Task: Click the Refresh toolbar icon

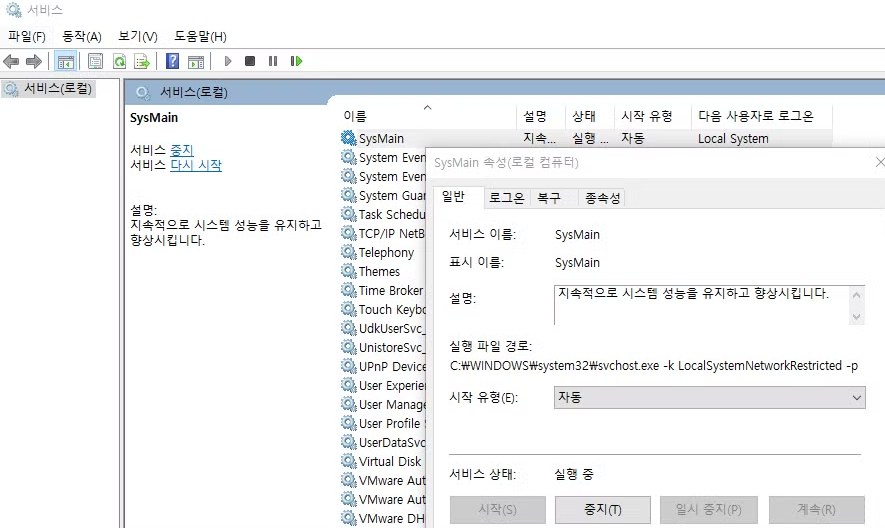Action: pos(119,61)
